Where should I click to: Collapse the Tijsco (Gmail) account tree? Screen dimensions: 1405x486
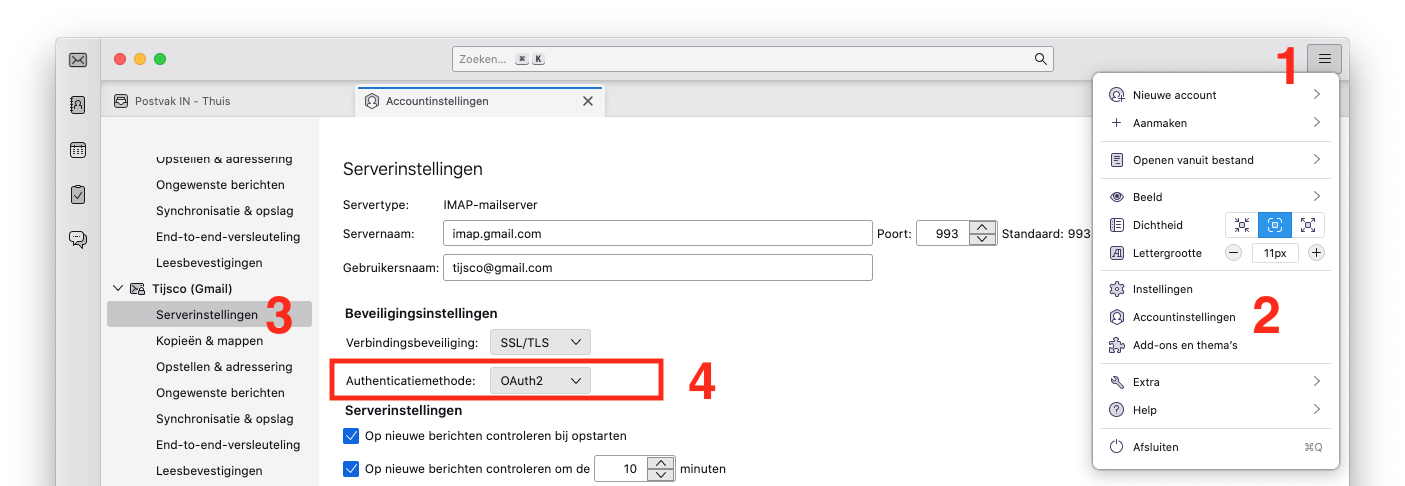(118, 289)
